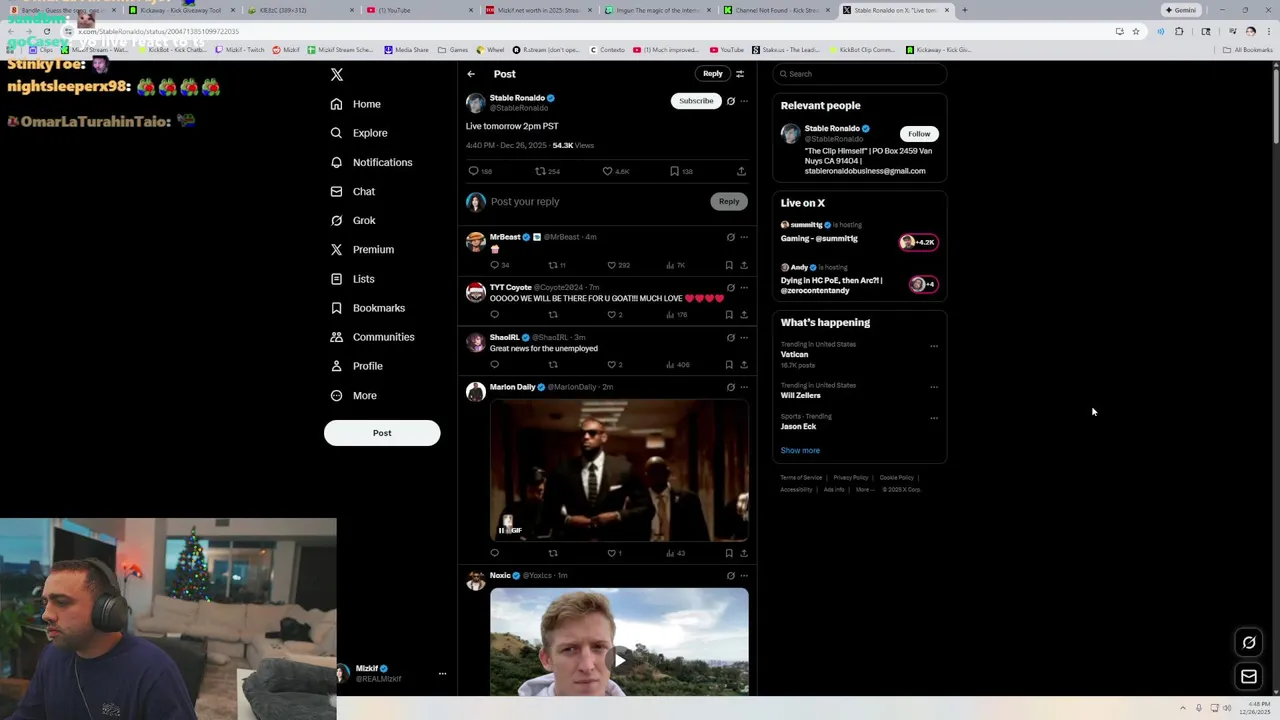Bookmark ShaoIRL's reply
Image resolution: width=1280 pixels, height=720 pixels.
click(729, 365)
